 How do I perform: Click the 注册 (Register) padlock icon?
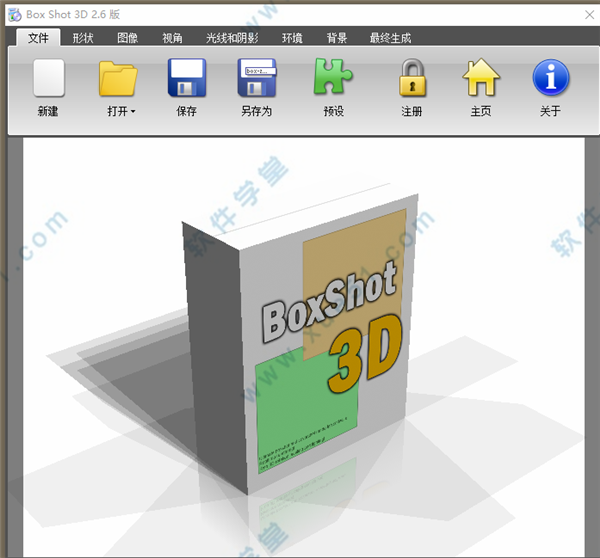[412, 78]
